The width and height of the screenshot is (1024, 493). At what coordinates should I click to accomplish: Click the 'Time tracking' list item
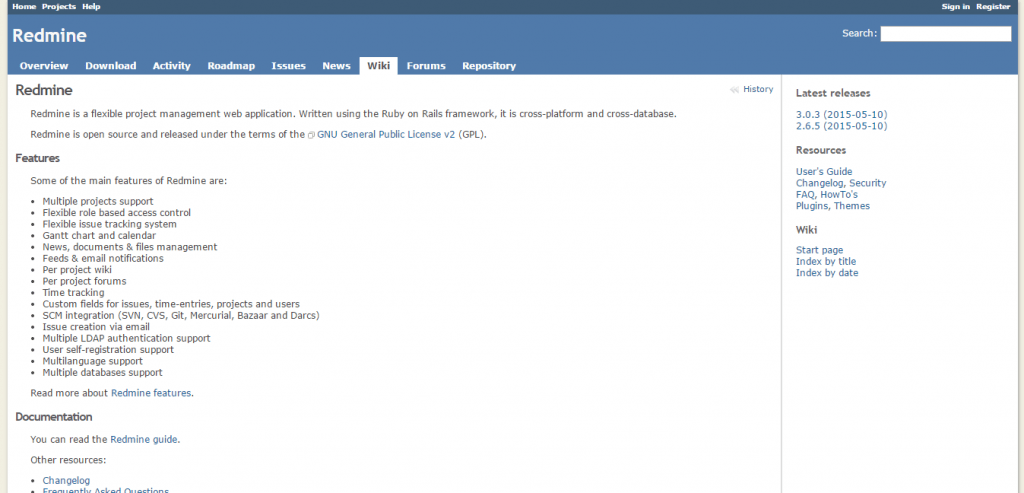(73, 293)
